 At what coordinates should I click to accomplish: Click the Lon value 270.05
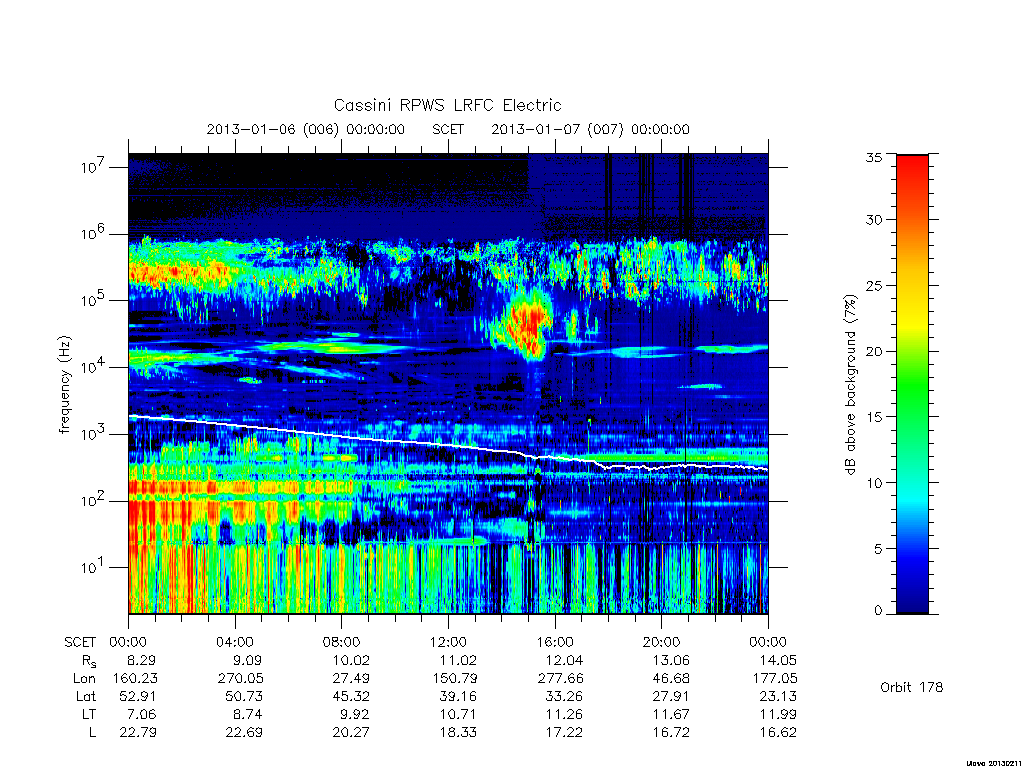(x=241, y=679)
